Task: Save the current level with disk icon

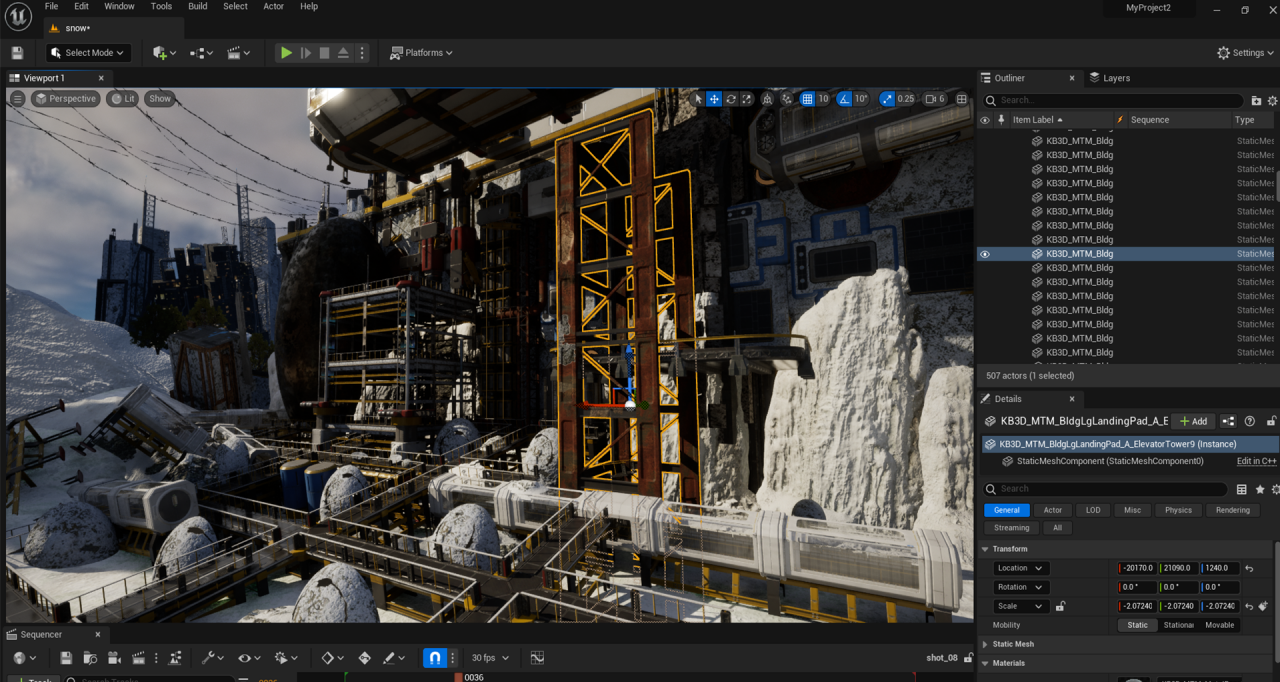Action: point(17,53)
